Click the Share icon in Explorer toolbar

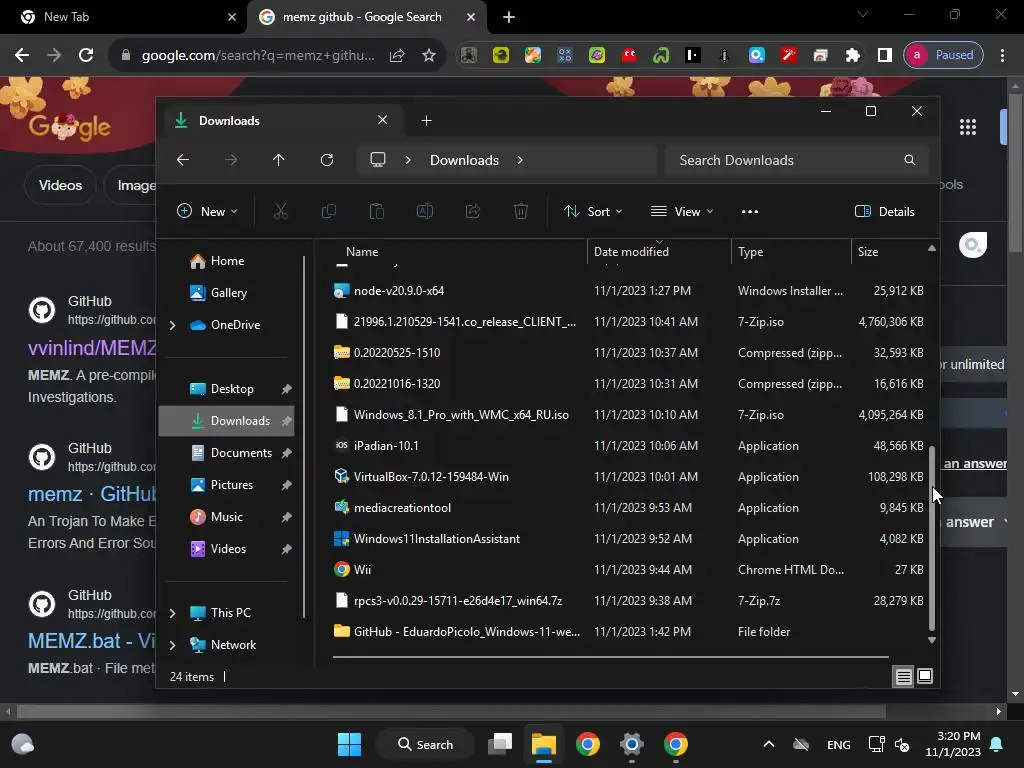(473, 211)
